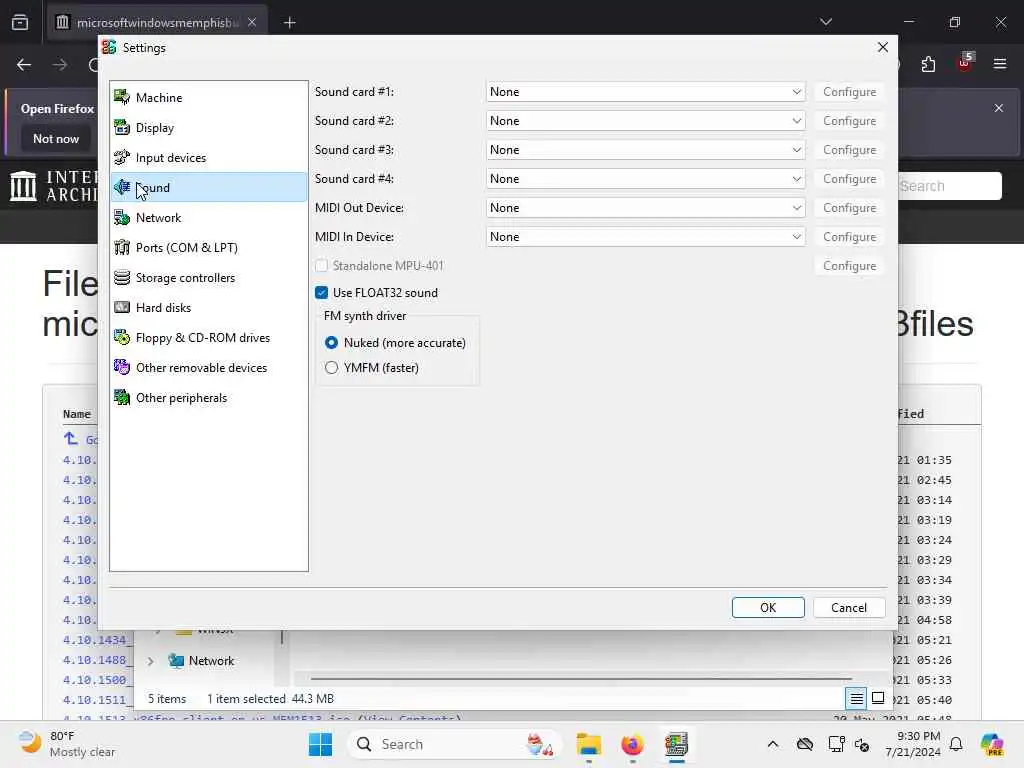Viewport: 1024px width, 768px height.
Task: Open Input devices category icon
Action: 121,157
